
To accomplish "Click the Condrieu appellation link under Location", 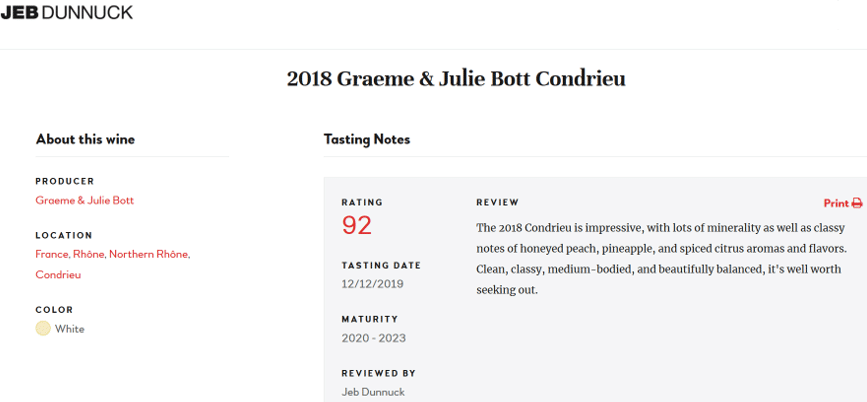I will [x=58, y=274].
